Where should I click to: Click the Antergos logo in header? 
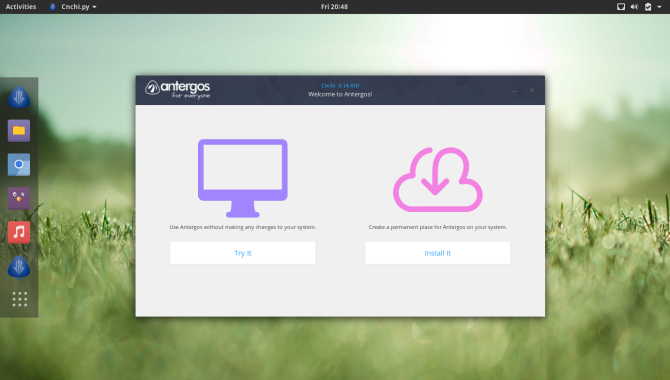pyautogui.click(x=177, y=89)
